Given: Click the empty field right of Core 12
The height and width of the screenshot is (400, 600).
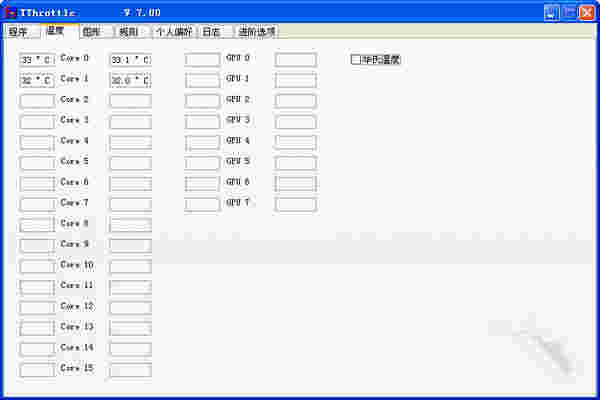Looking at the screenshot, I should 130,308.
